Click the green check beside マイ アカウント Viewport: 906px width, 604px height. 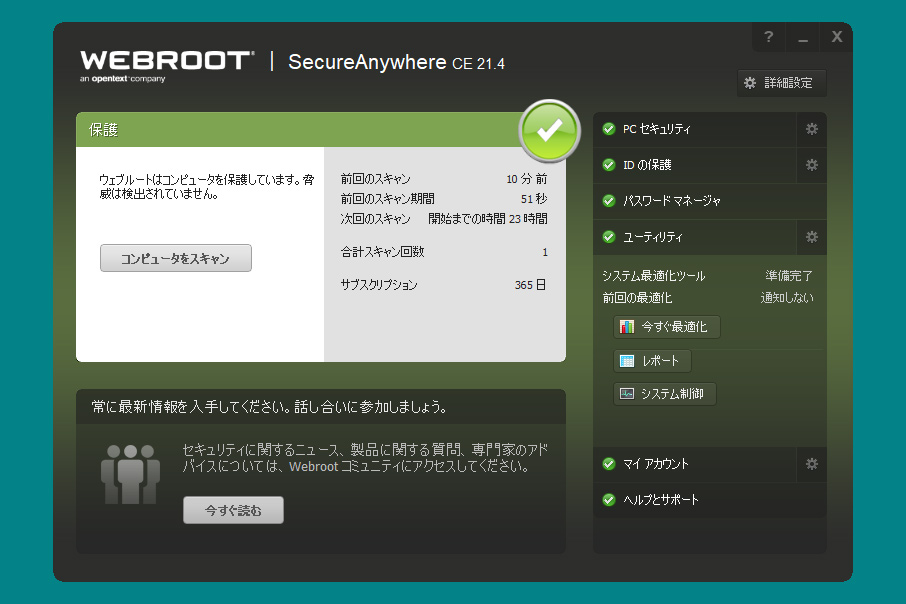pyautogui.click(x=609, y=464)
